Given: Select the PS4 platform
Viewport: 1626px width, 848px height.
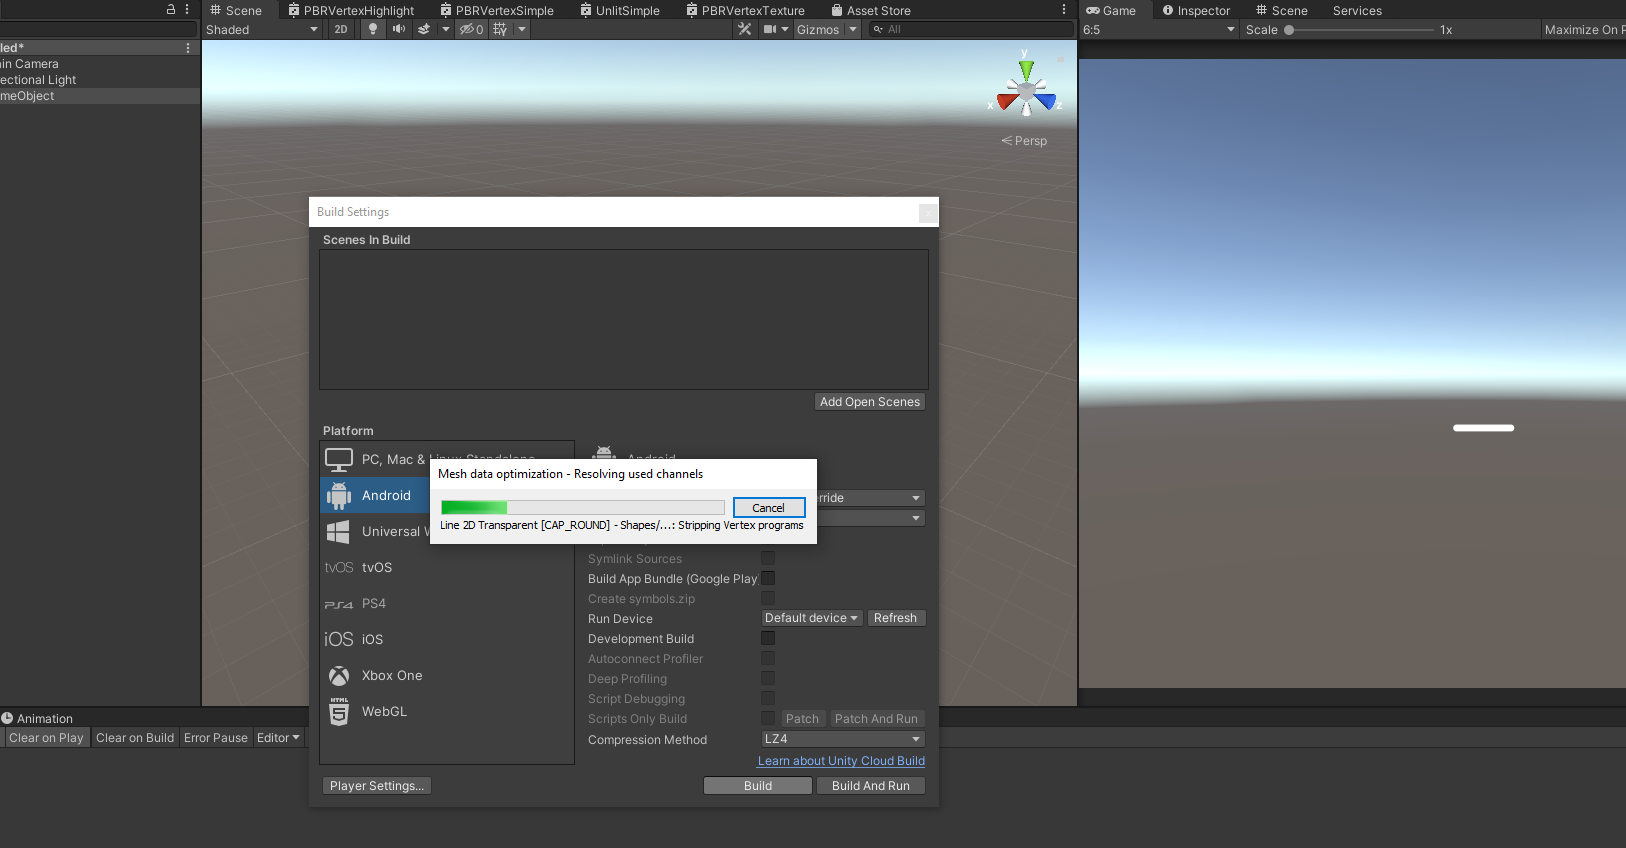Looking at the screenshot, I should 447,604.
